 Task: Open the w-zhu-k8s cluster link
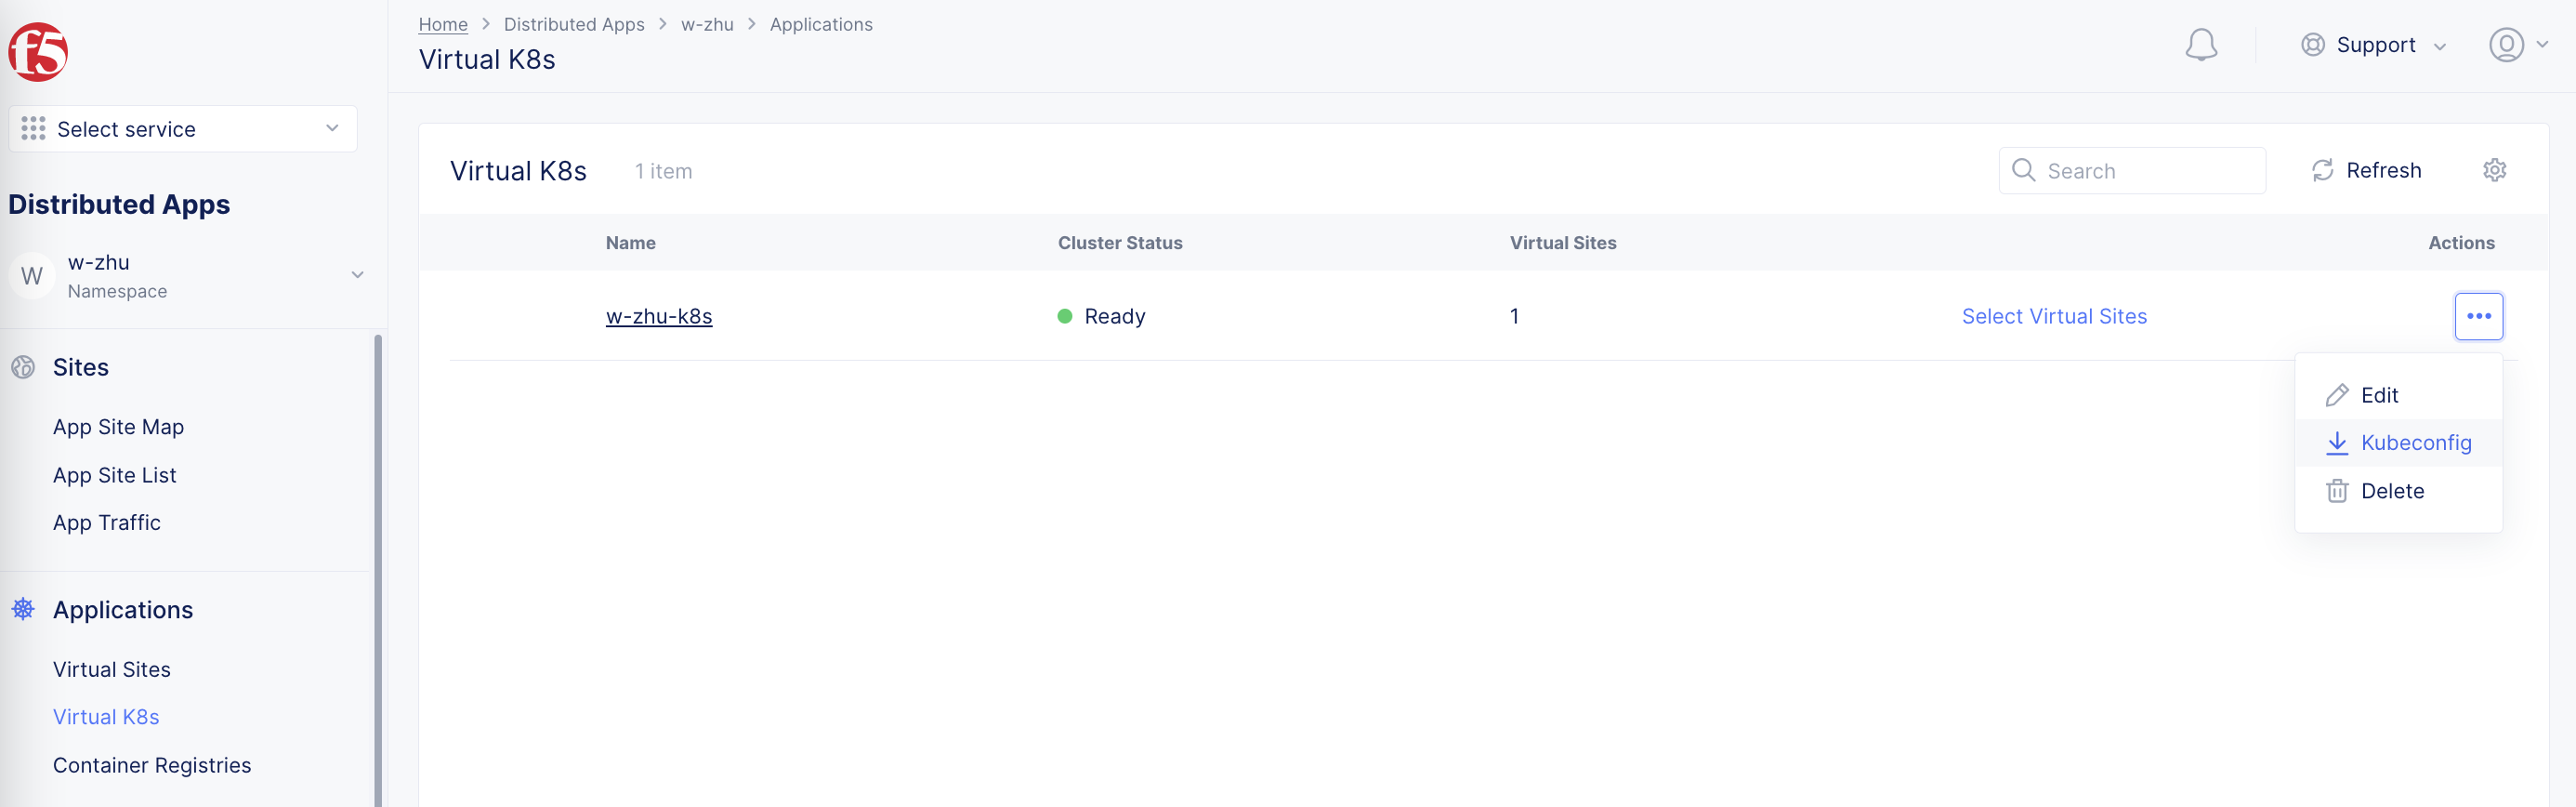click(659, 316)
